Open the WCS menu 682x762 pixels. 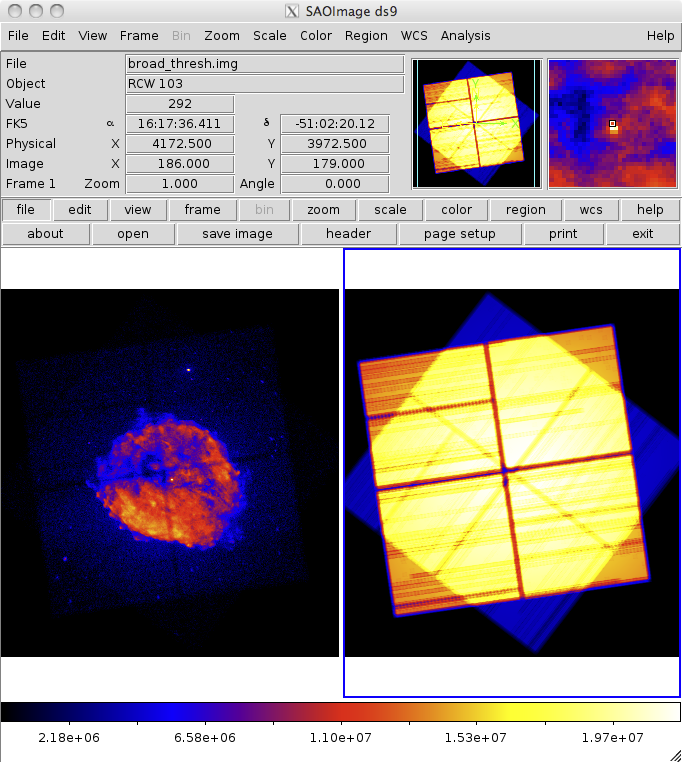point(414,35)
